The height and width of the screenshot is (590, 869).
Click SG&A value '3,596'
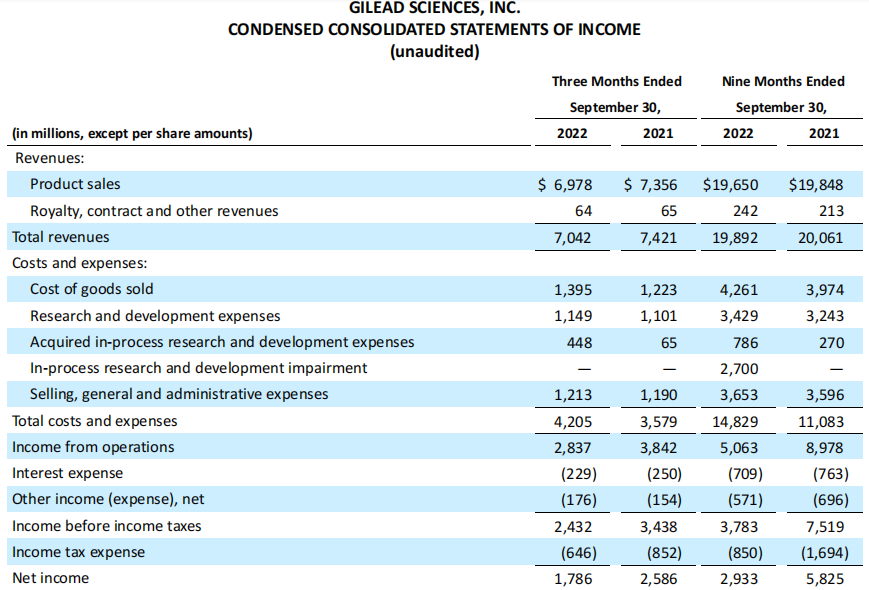coord(825,395)
